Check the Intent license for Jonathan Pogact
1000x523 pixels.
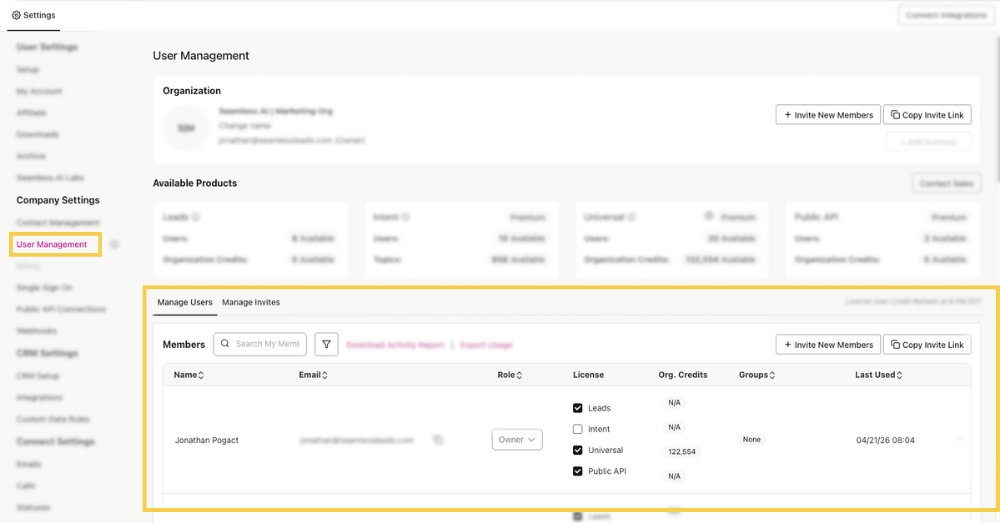[x=578, y=429]
